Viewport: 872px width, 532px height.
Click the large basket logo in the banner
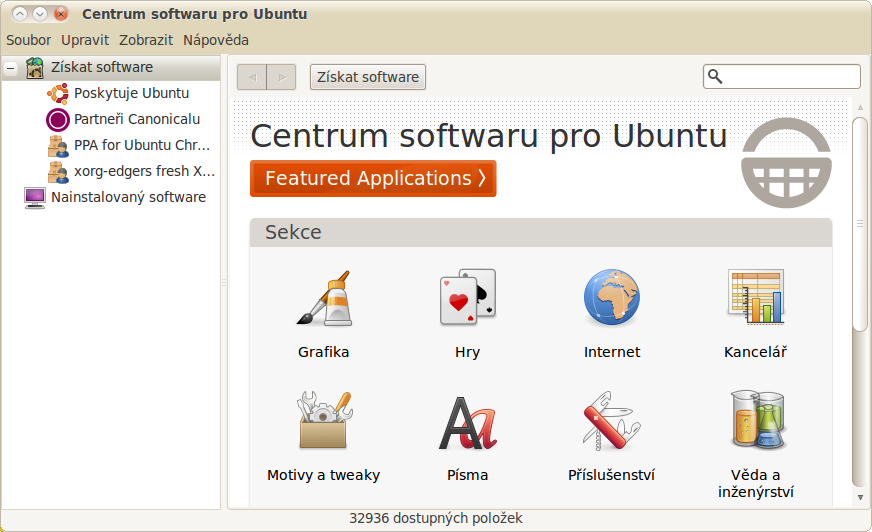tap(786, 163)
